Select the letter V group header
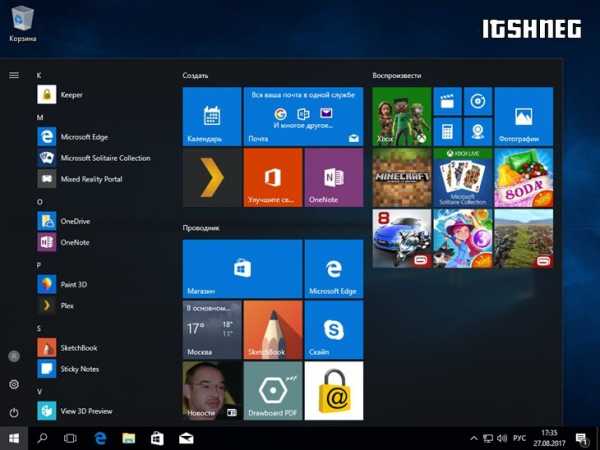 pos(39,392)
